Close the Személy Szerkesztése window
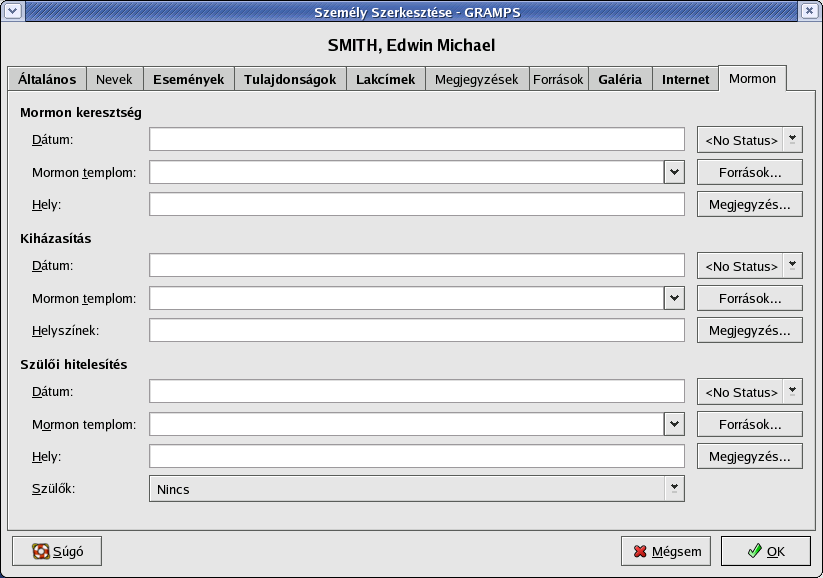Viewport: 823px width, 578px height. click(810, 11)
